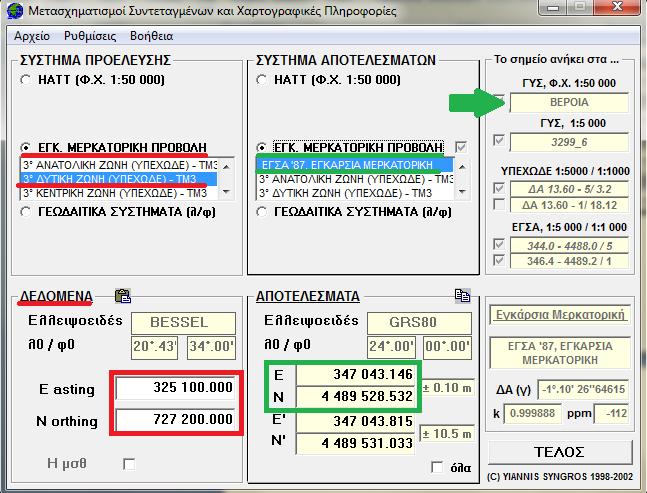Click the source zone list up arrow

(x=226, y=166)
